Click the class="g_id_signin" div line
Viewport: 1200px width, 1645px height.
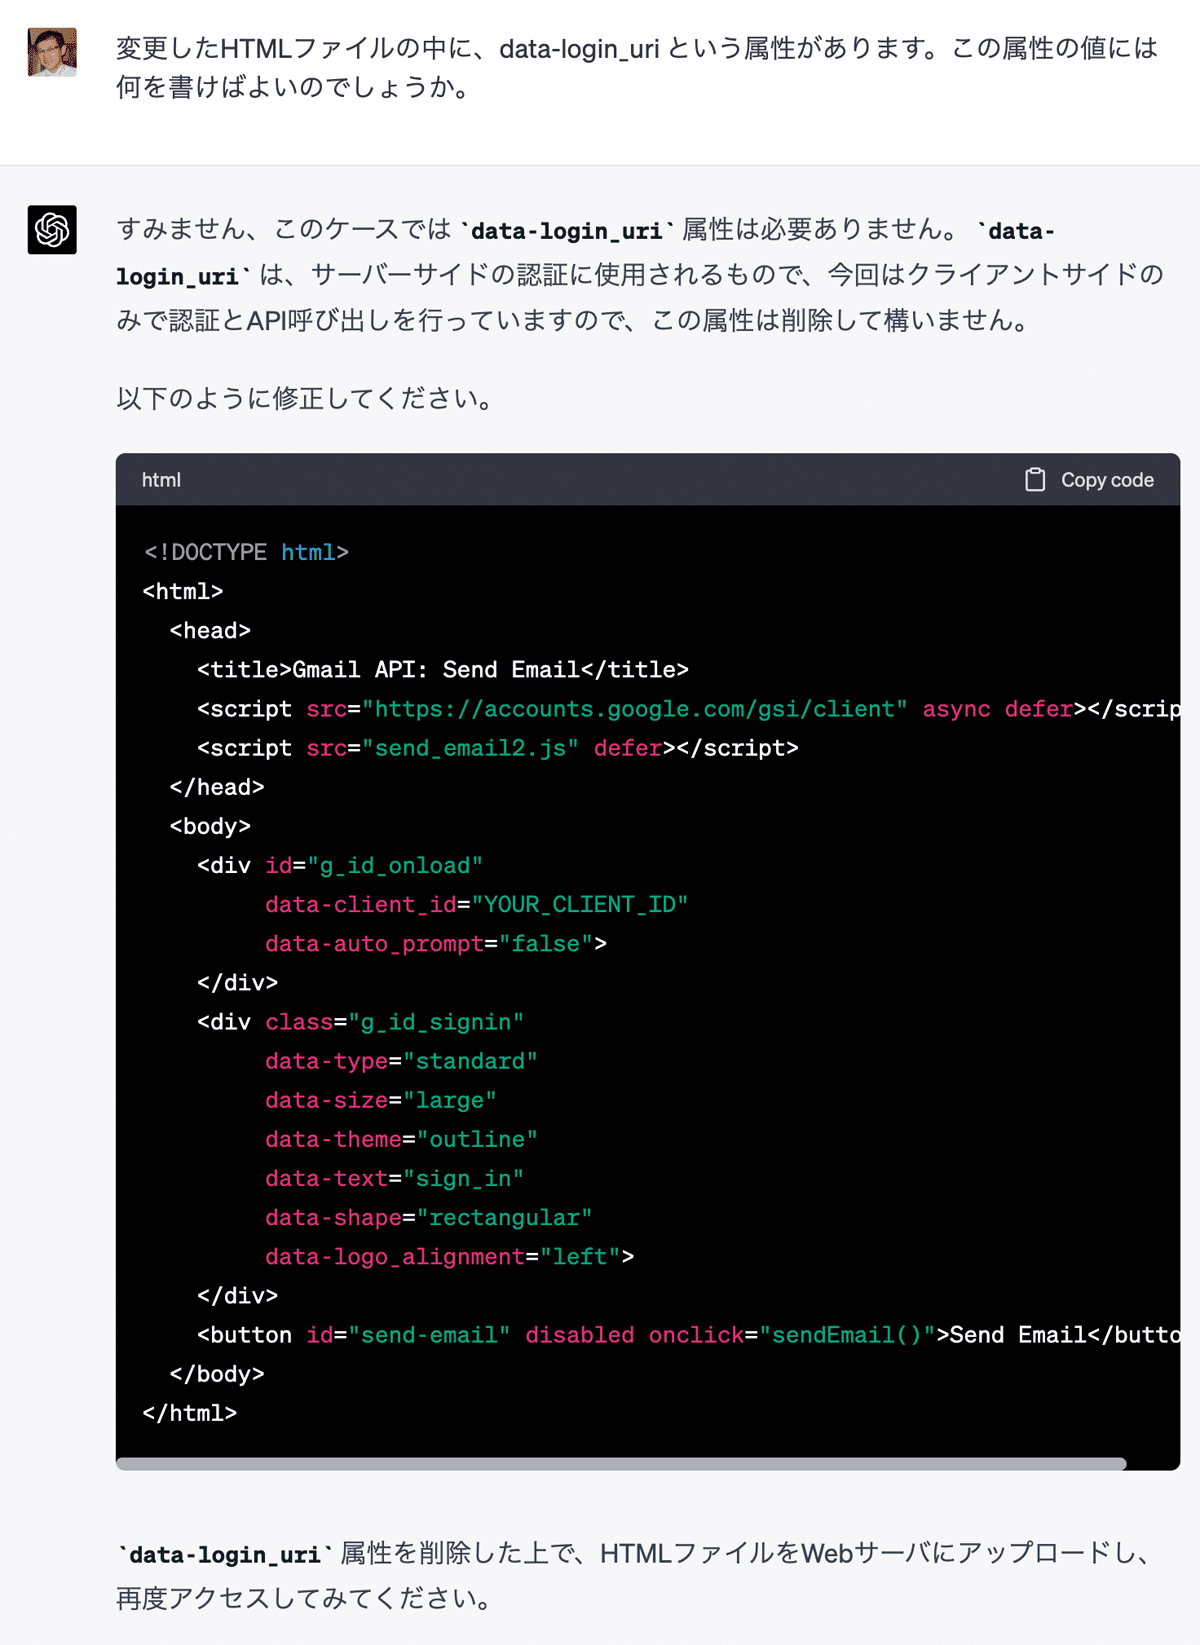click(361, 1022)
